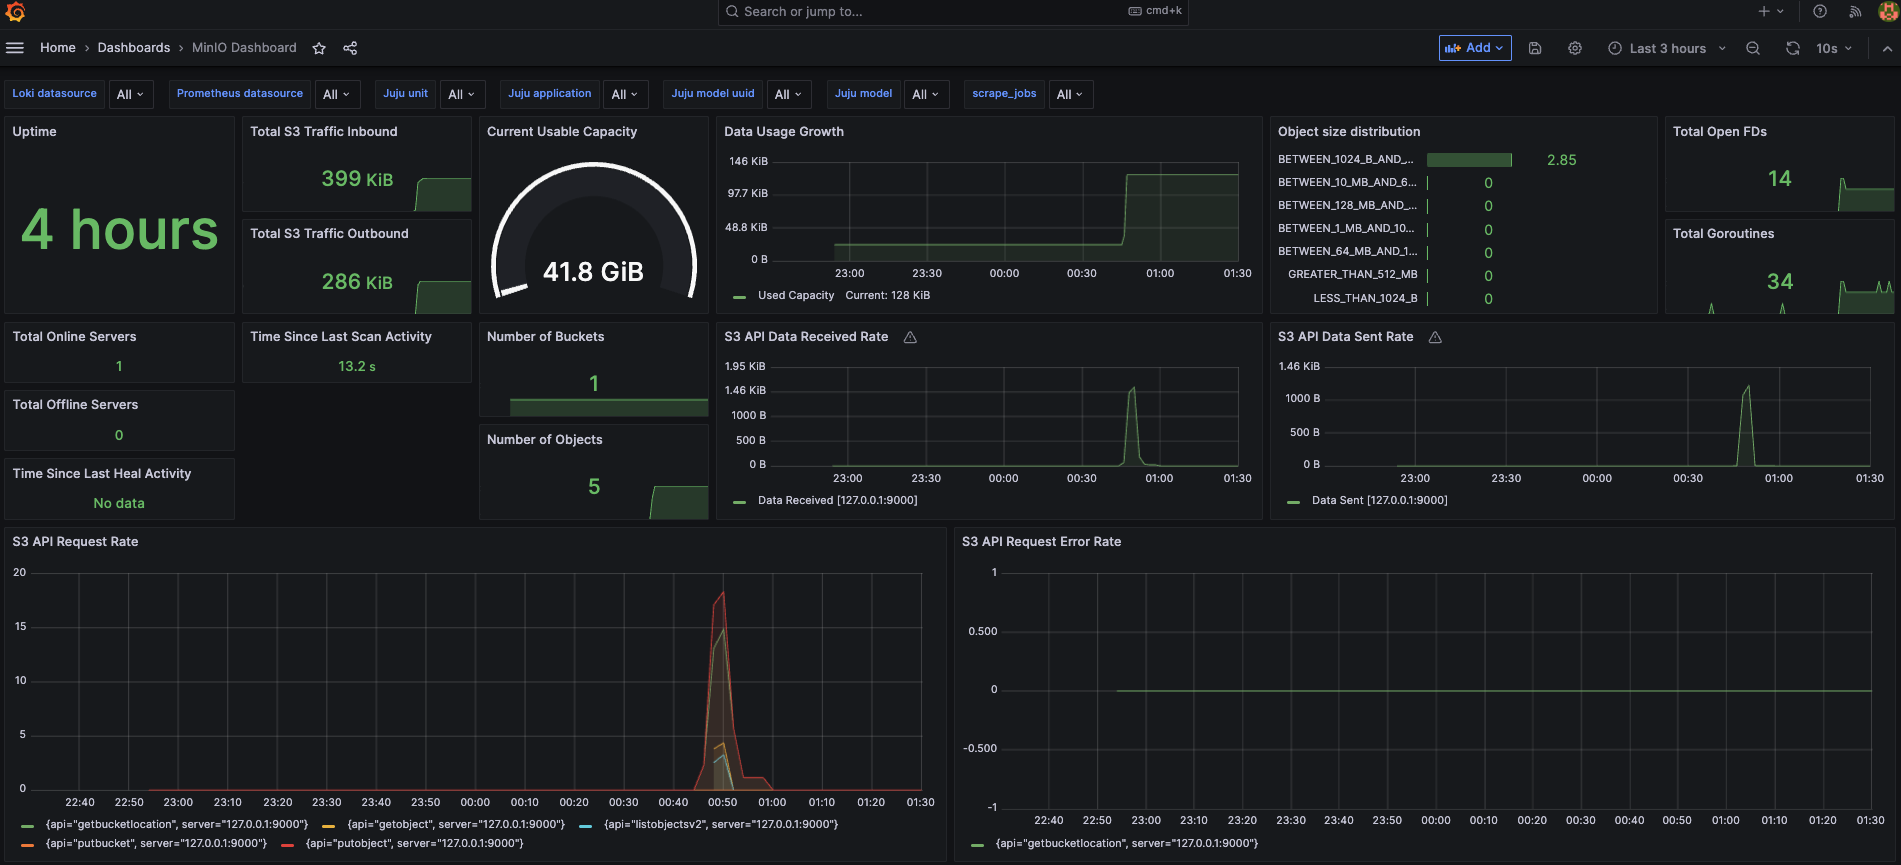The width and height of the screenshot is (1901, 865).
Task: Click the Object size distribution panel title
Action: (x=1349, y=132)
